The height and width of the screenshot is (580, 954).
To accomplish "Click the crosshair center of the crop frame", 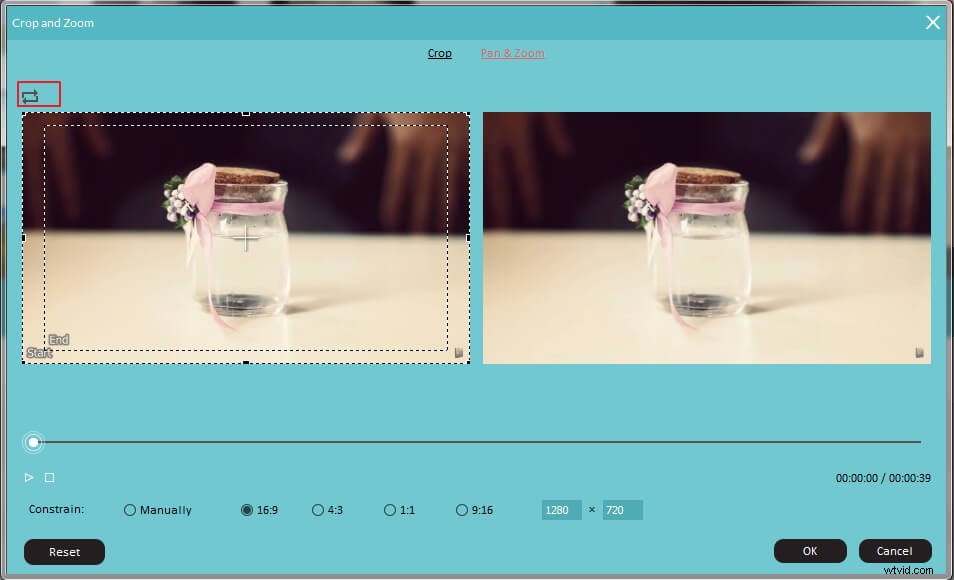I will (x=245, y=239).
